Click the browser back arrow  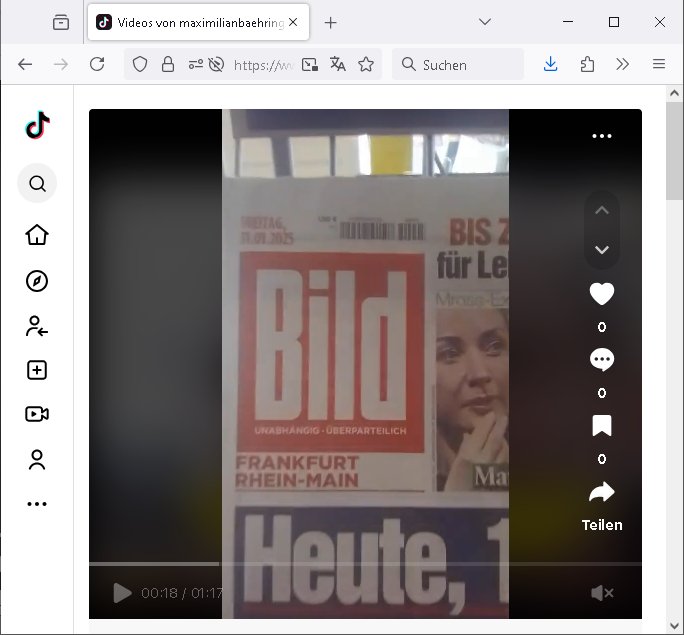[25, 65]
